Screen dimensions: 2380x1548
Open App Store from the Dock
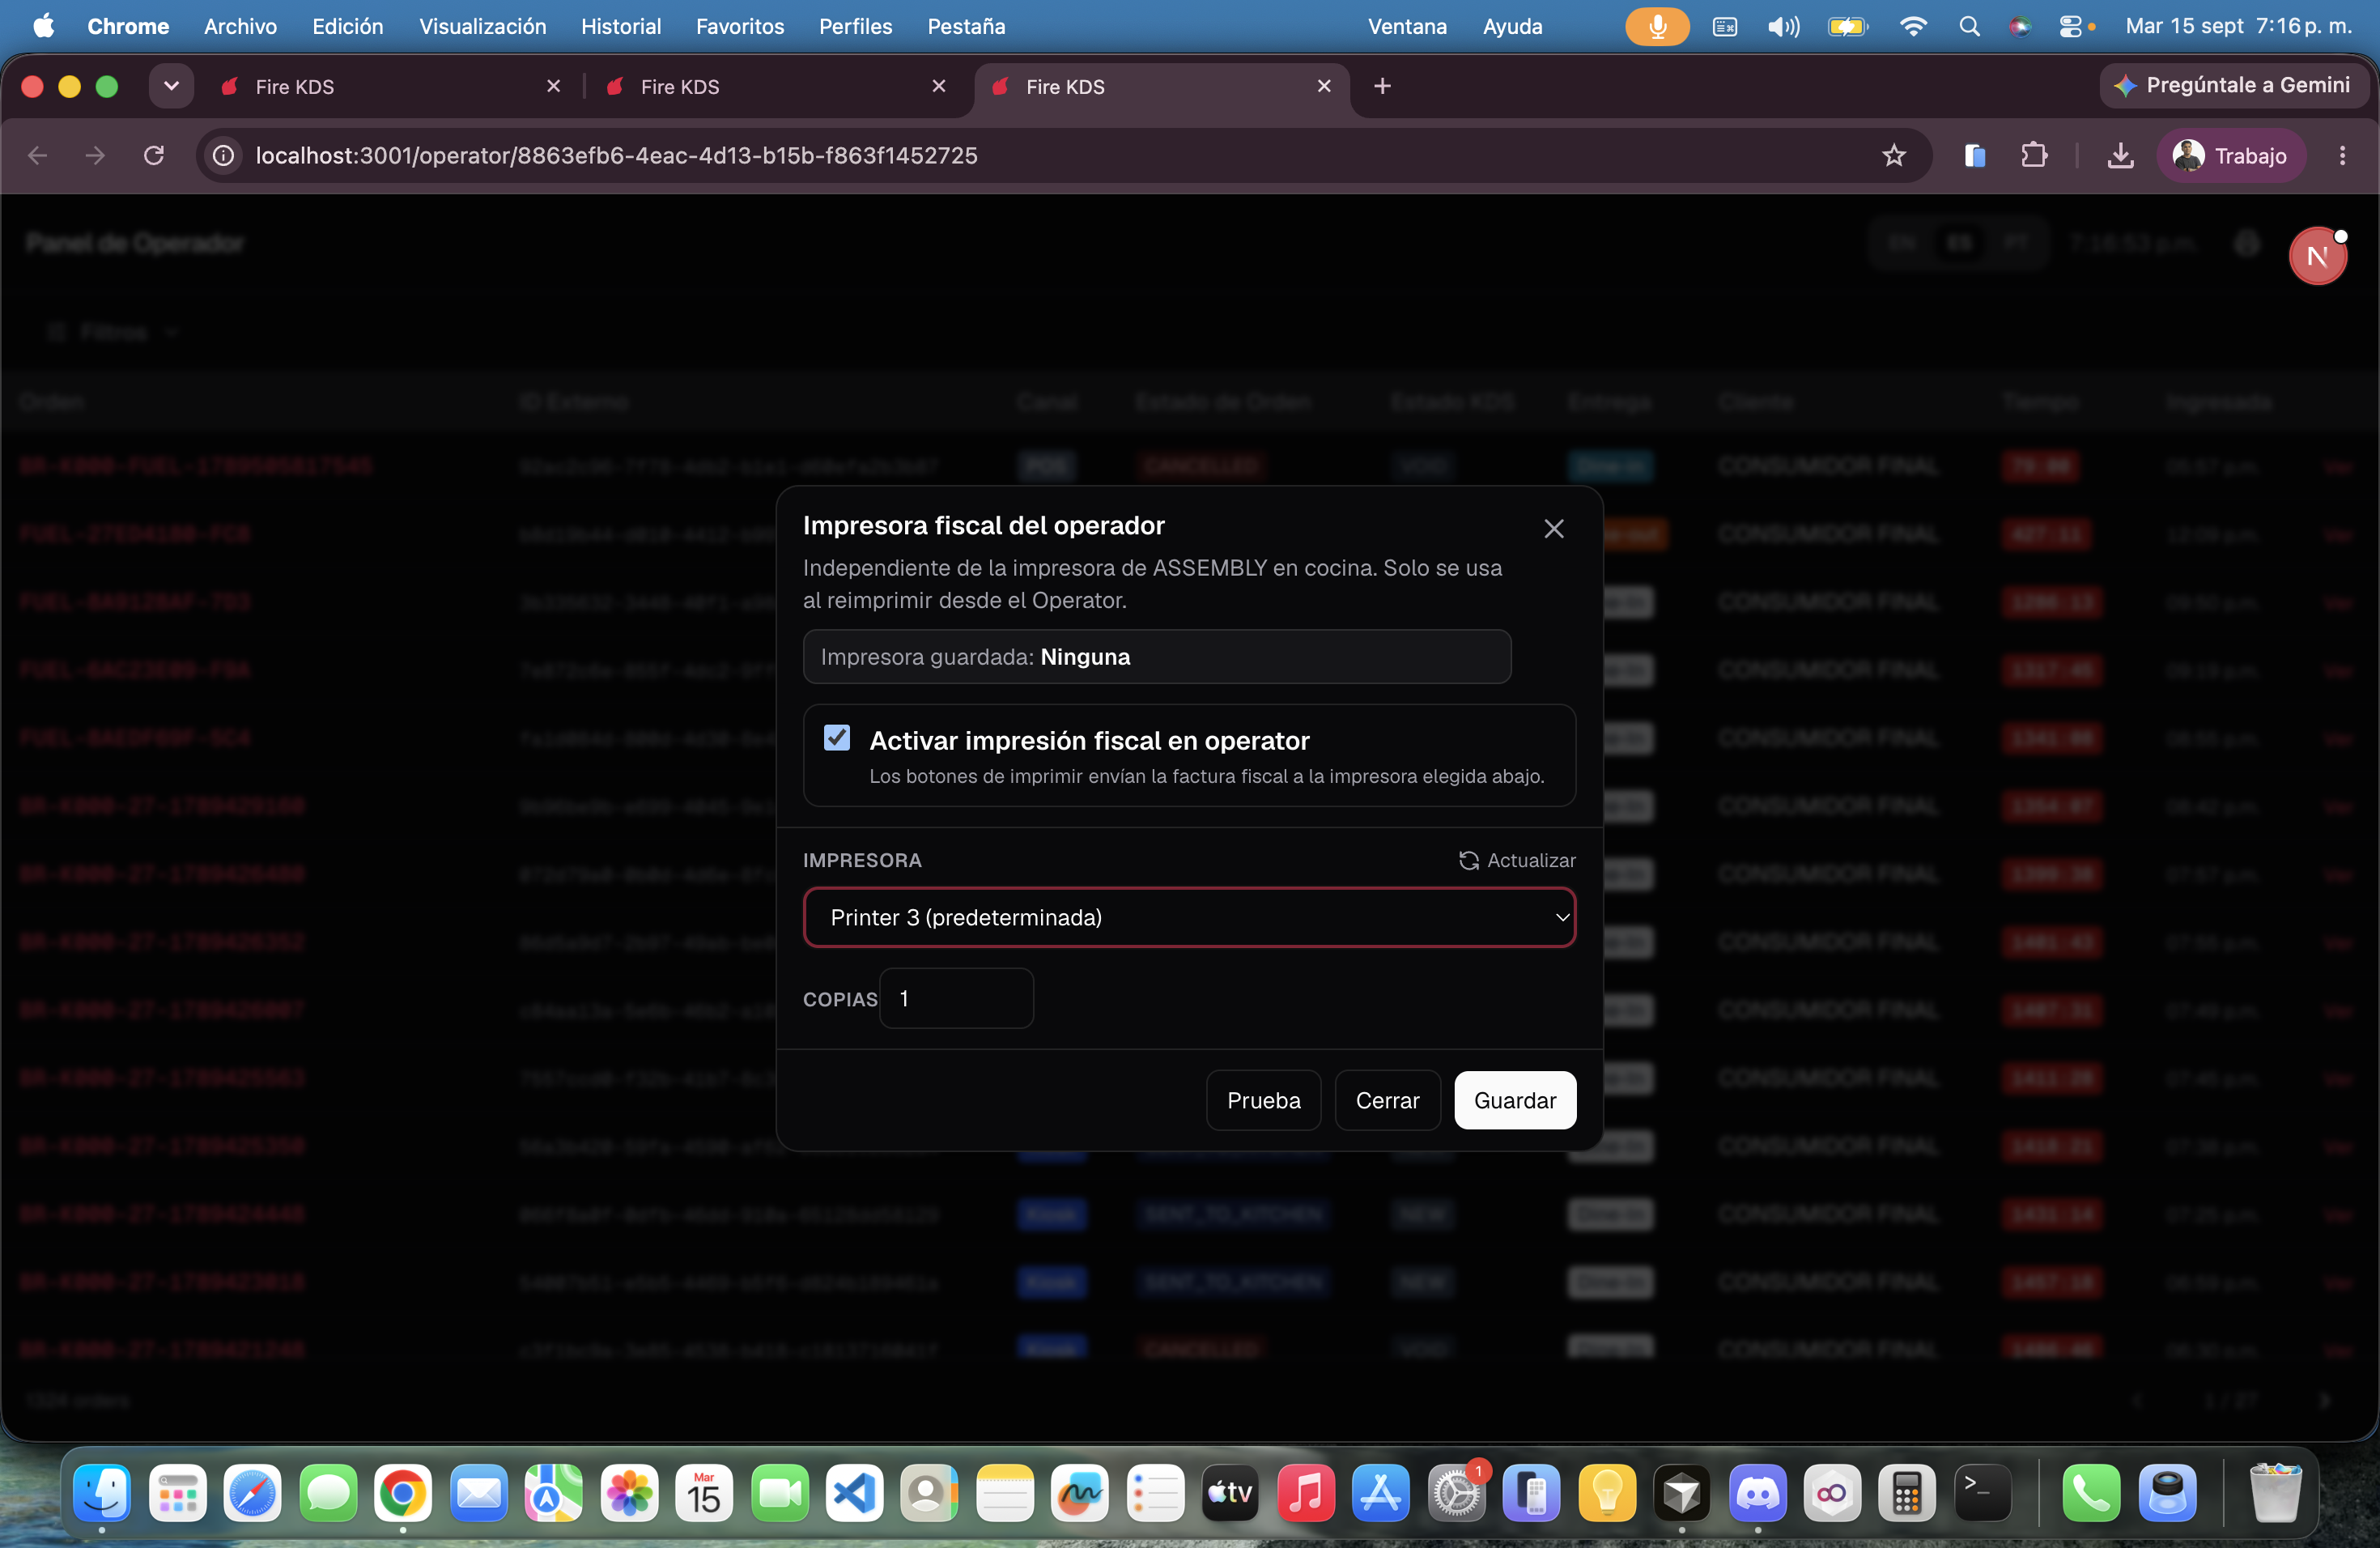pos(1381,1493)
